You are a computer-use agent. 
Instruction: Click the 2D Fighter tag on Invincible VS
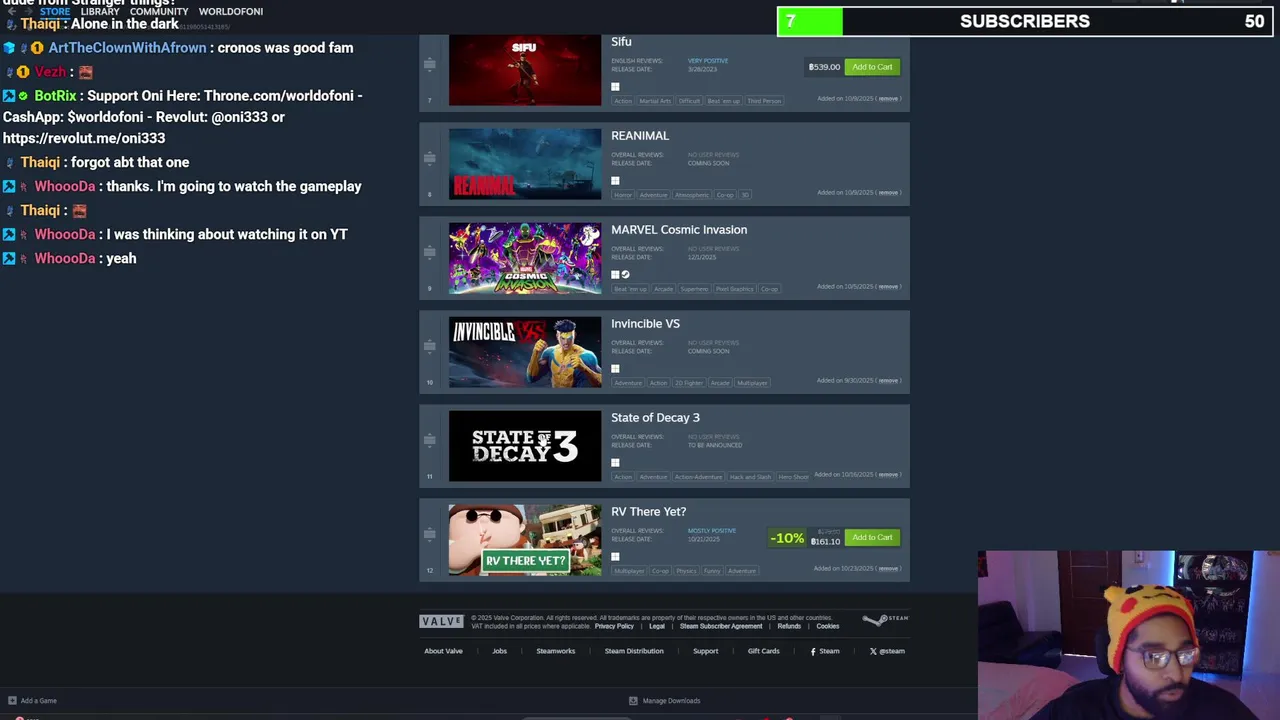coord(688,383)
